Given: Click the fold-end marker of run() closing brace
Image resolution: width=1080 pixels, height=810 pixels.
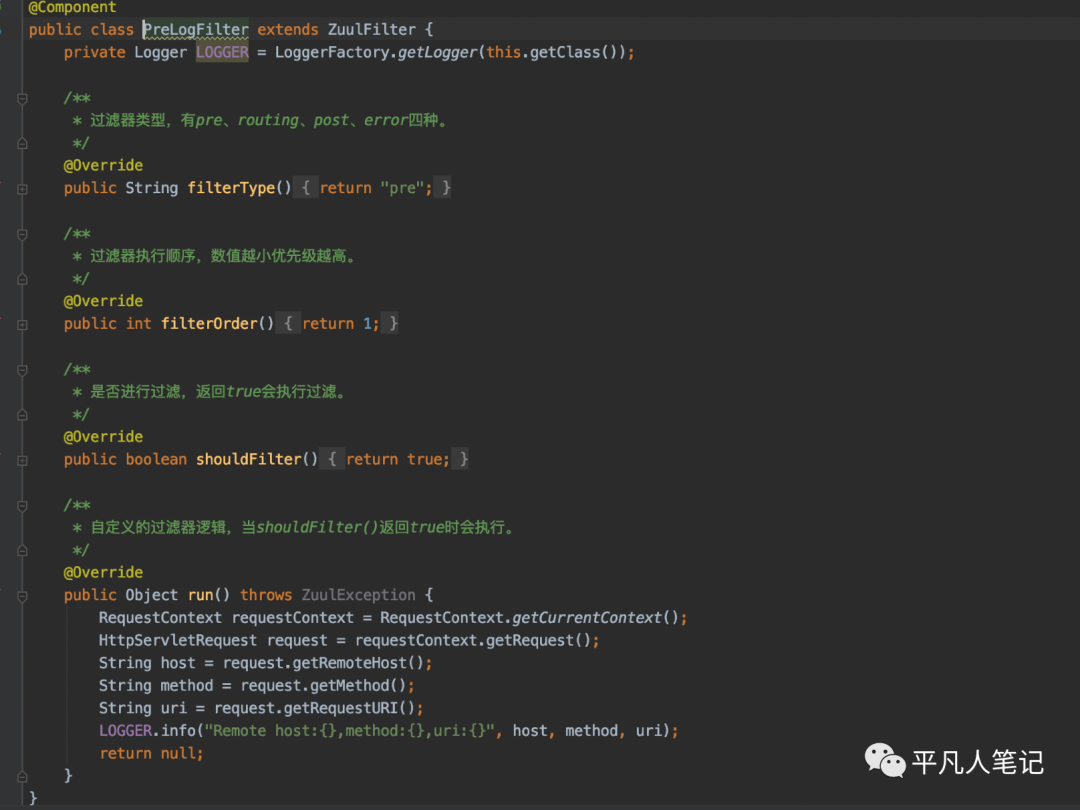Looking at the screenshot, I should click(22, 776).
